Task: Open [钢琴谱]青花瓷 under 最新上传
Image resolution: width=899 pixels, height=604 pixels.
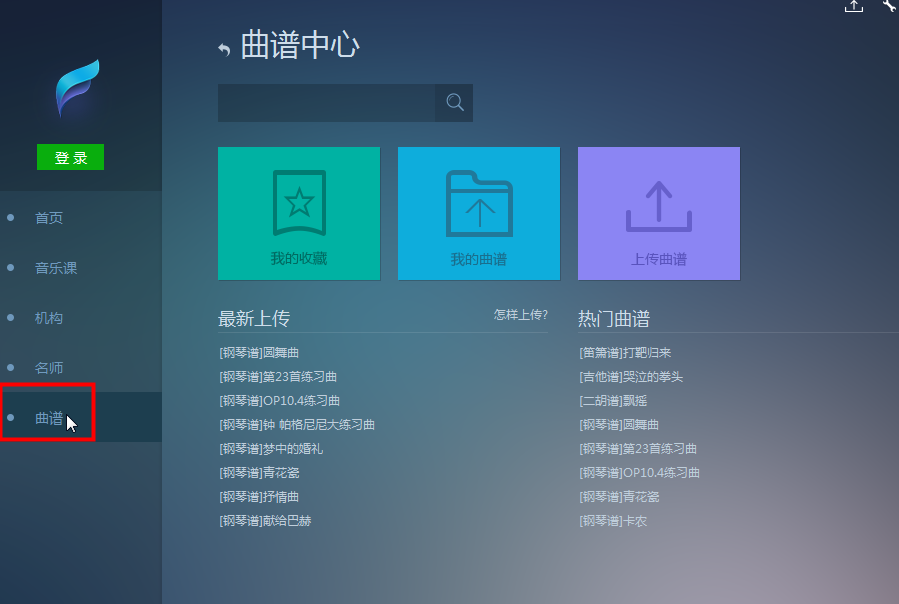Action: 259,473
